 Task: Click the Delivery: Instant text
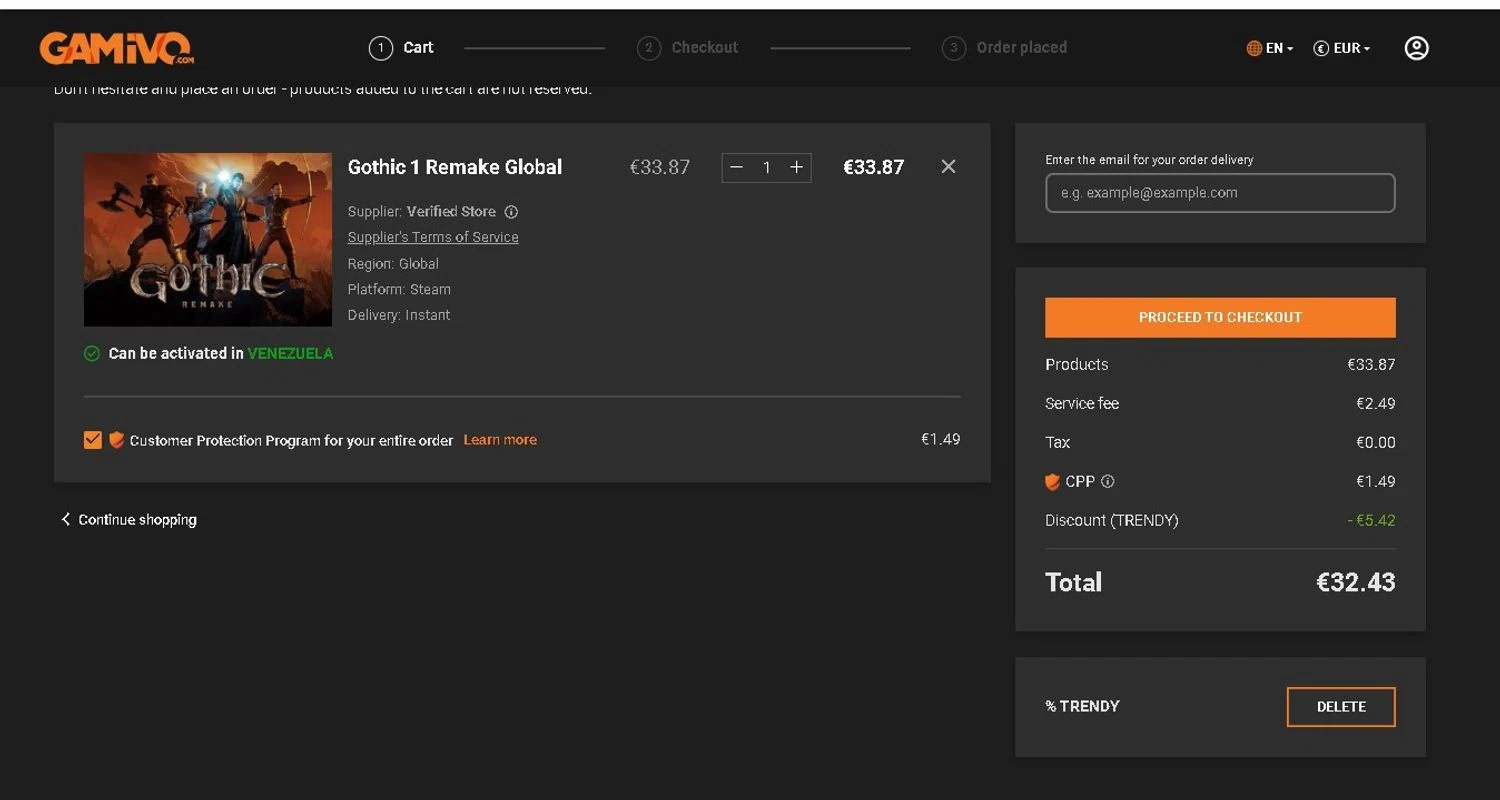pyautogui.click(x=399, y=315)
